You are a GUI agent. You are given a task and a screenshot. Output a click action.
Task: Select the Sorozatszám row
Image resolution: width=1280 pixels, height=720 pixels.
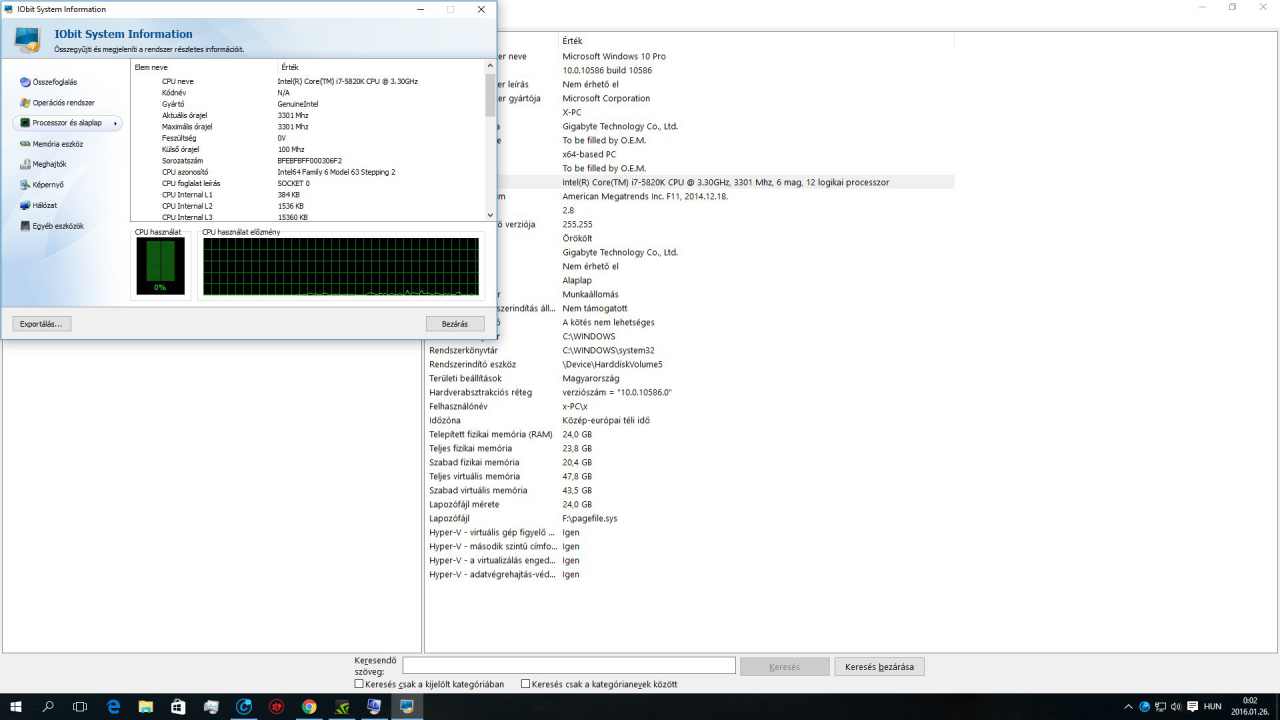[307, 160]
